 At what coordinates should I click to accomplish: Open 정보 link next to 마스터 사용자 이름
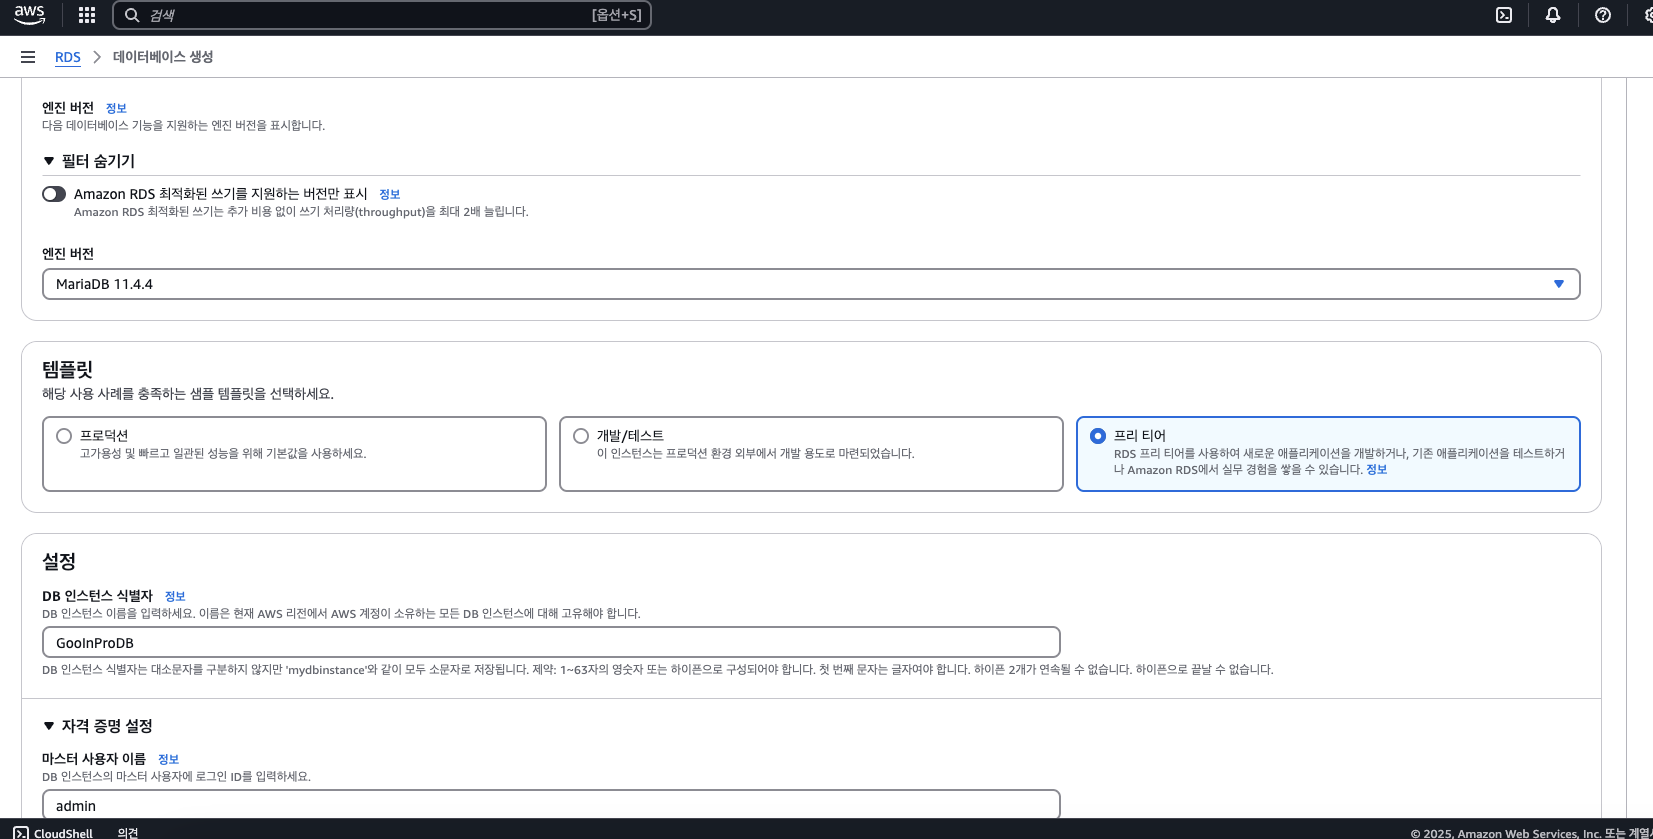point(168,759)
